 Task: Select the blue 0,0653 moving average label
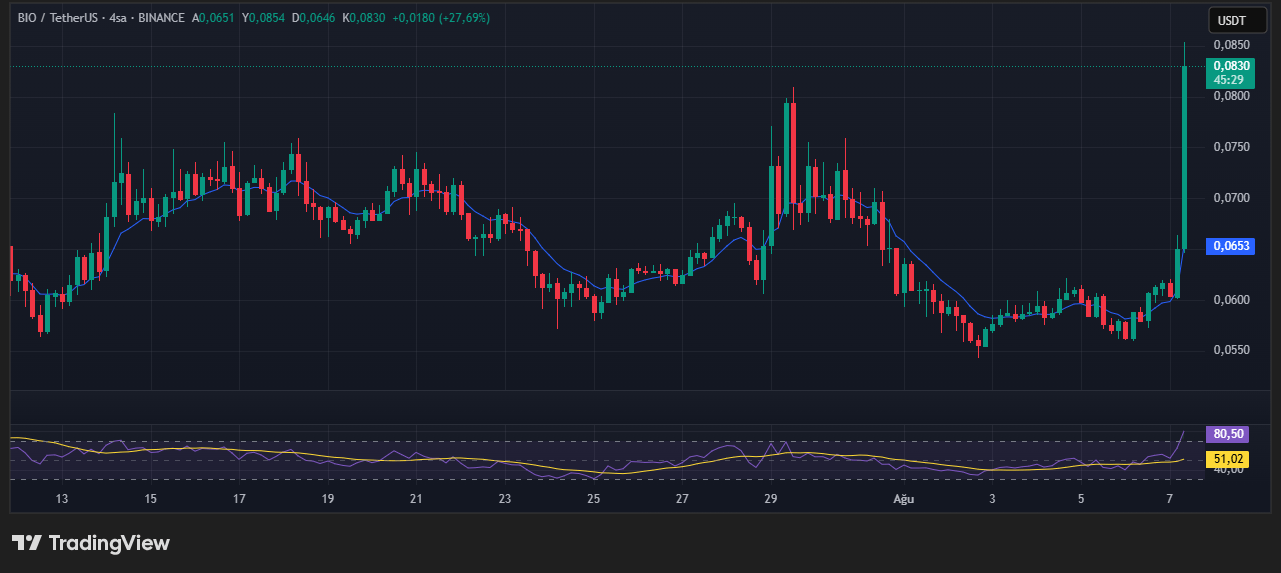tap(1231, 245)
